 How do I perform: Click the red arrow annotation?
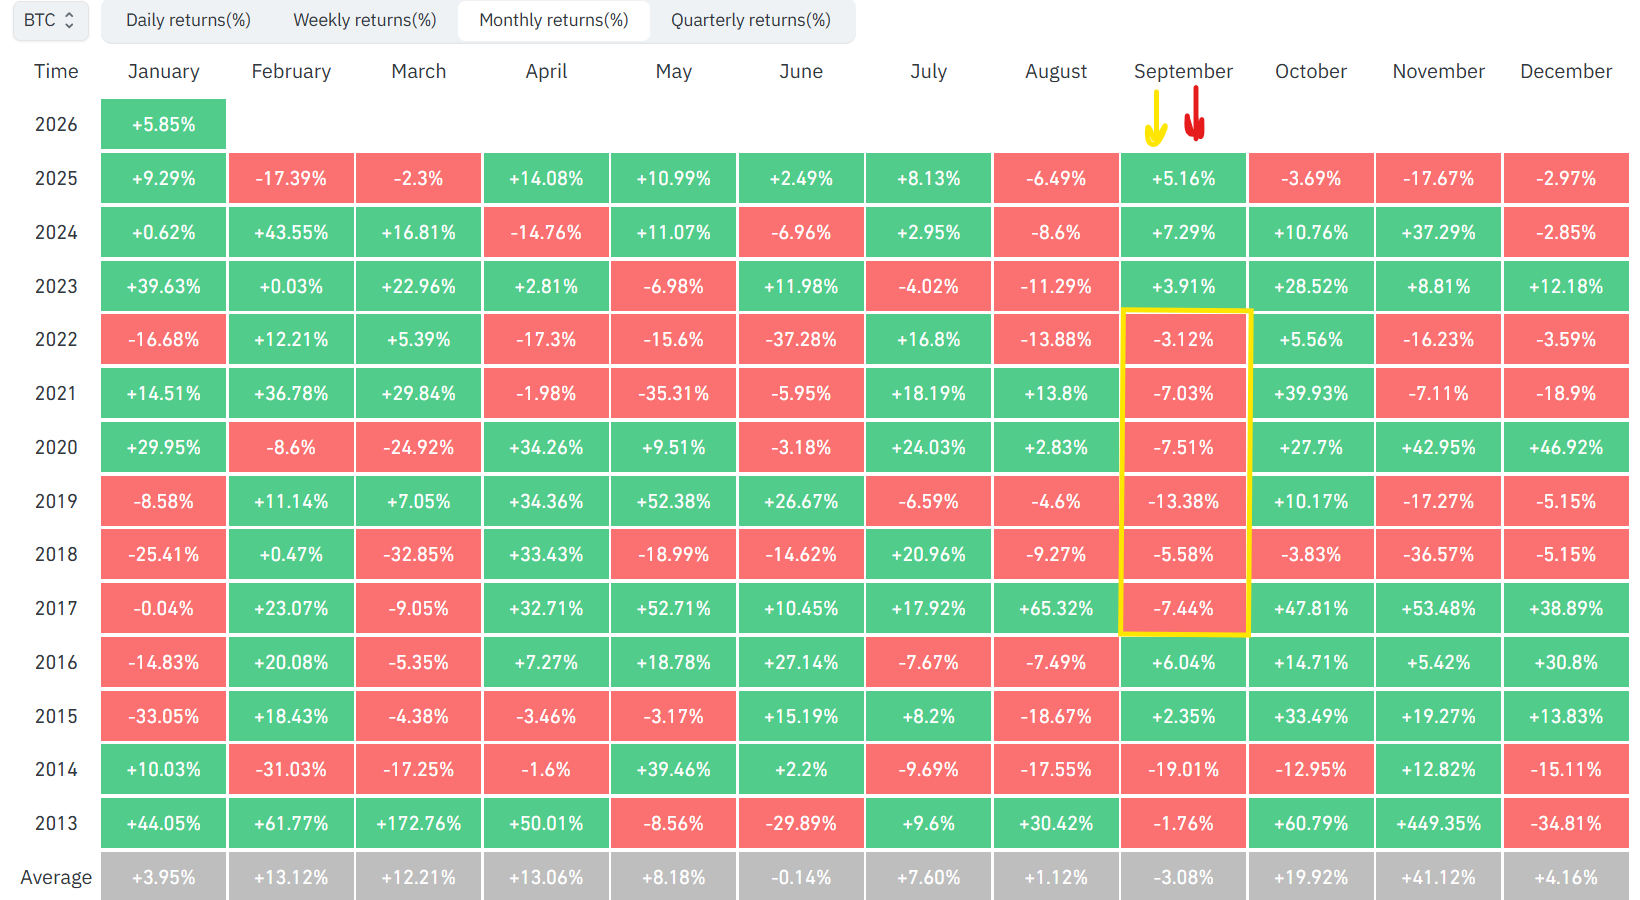click(x=1195, y=112)
